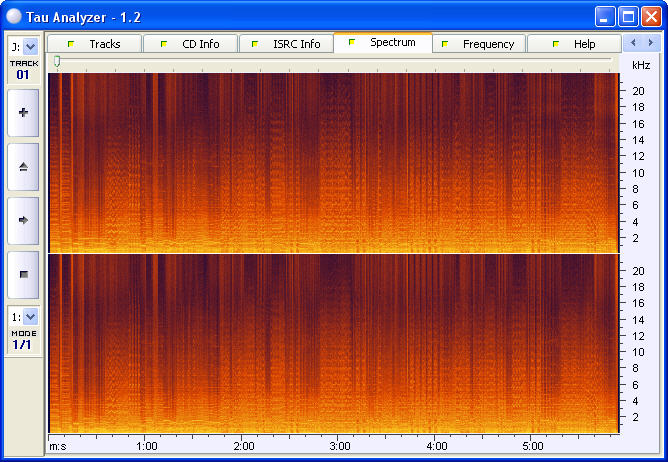Open the J: drive selection dropdown
Image resolution: width=668 pixels, height=462 pixels.
coord(30,46)
